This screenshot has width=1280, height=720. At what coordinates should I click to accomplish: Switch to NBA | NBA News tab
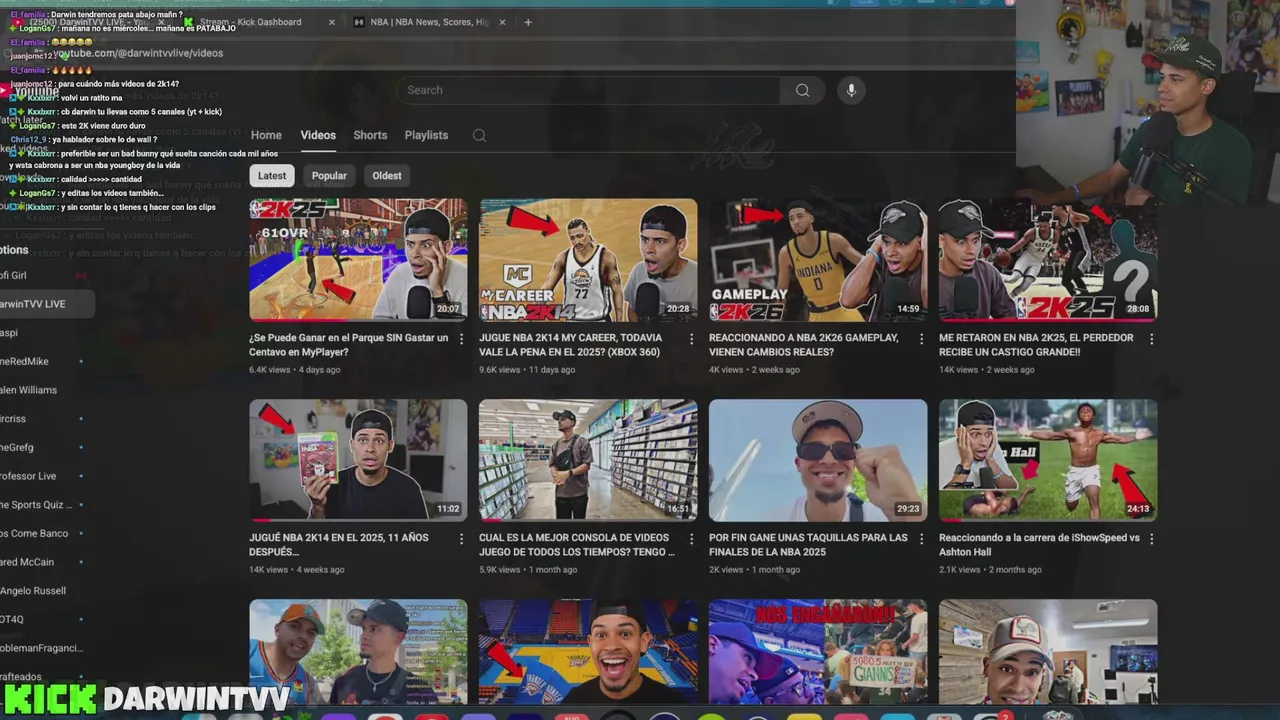[428, 22]
